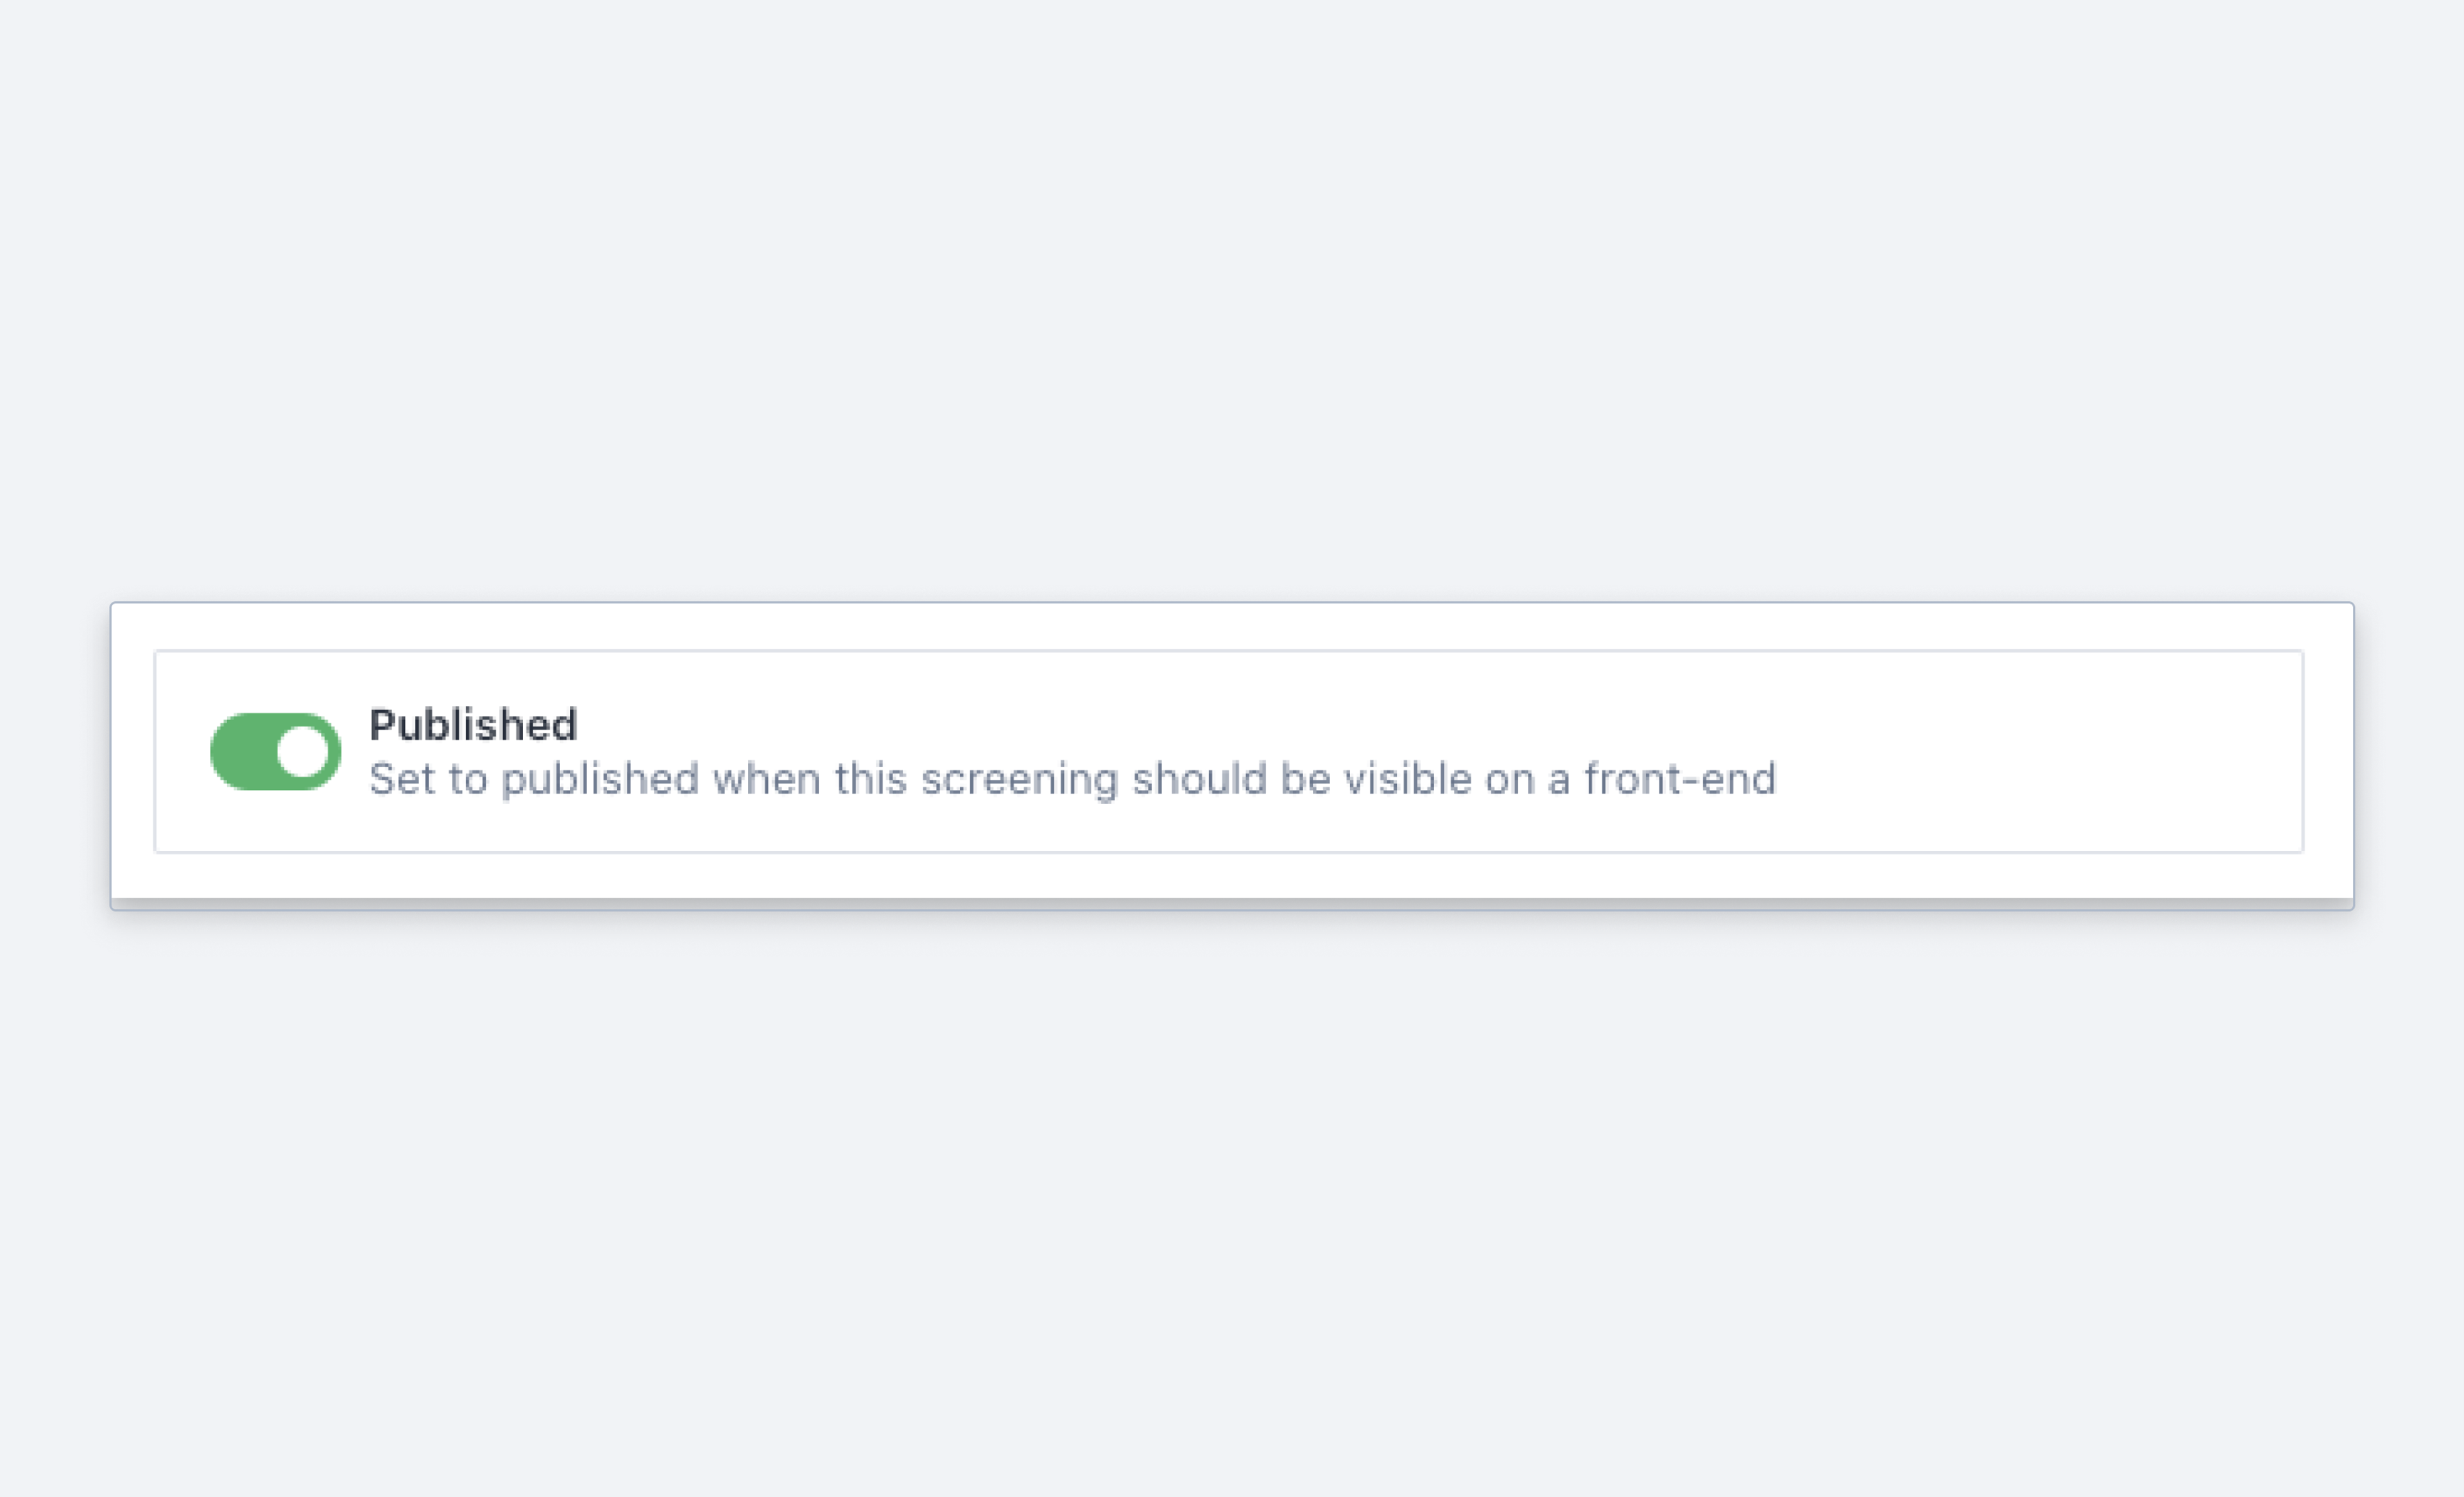
Task: Click the white knob of the Published toggle
Action: (x=302, y=751)
